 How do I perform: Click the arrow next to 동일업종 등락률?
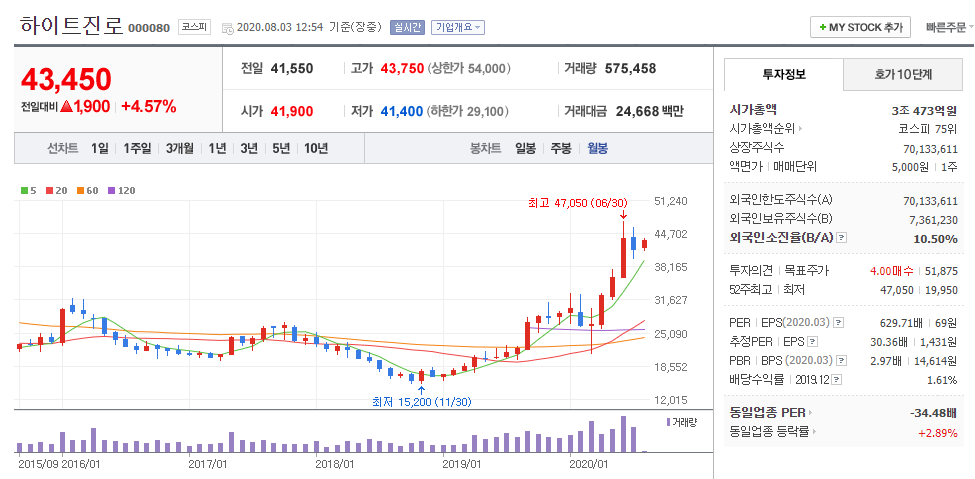pos(814,432)
